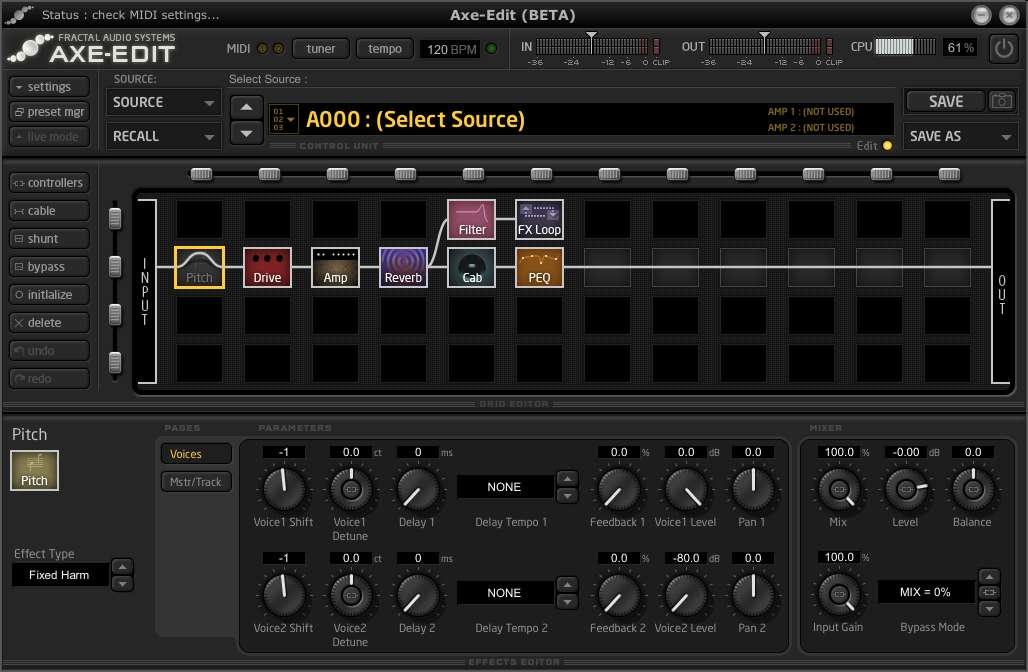Click the power button icon

pyautogui.click(x=1003, y=48)
